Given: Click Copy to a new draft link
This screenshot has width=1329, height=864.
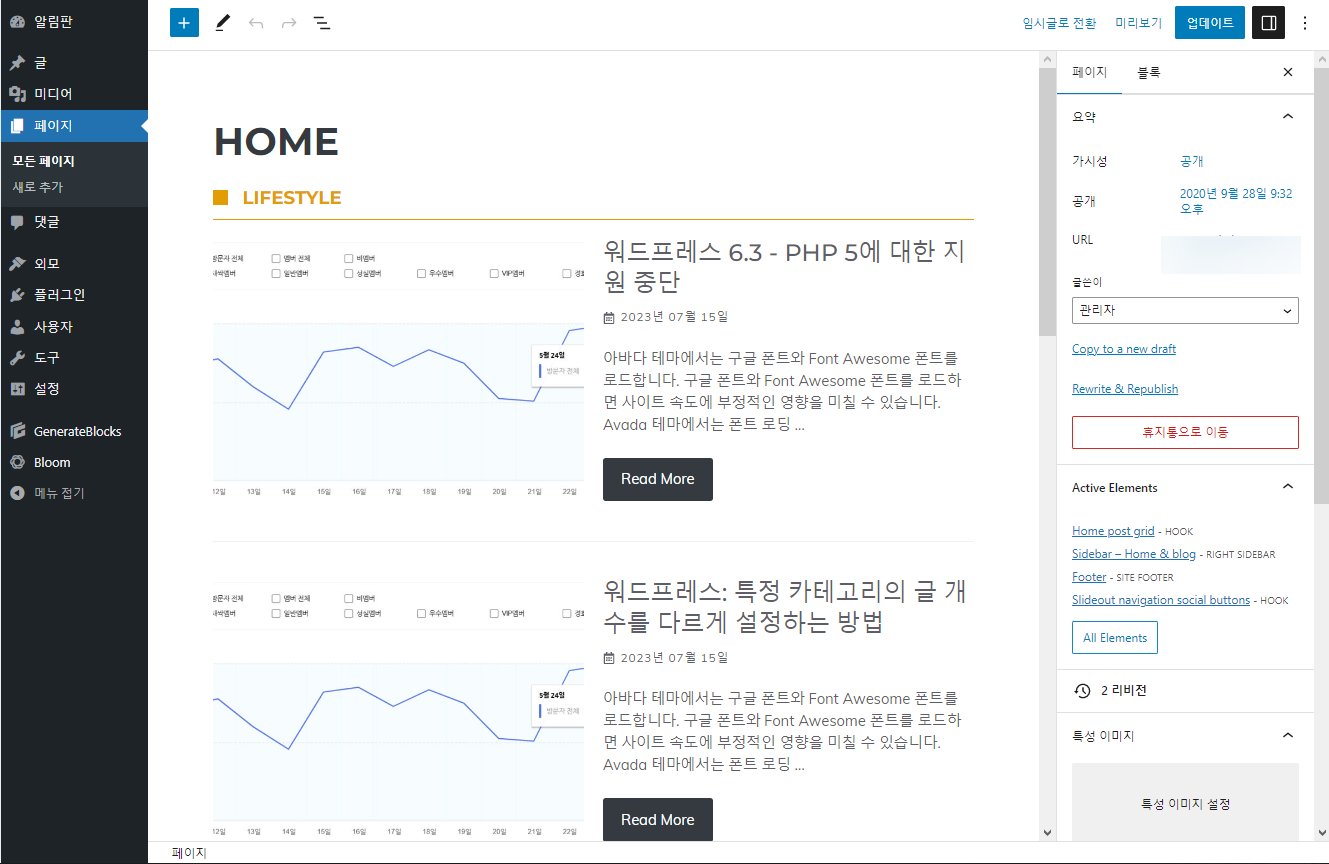Looking at the screenshot, I should point(1124,349).
